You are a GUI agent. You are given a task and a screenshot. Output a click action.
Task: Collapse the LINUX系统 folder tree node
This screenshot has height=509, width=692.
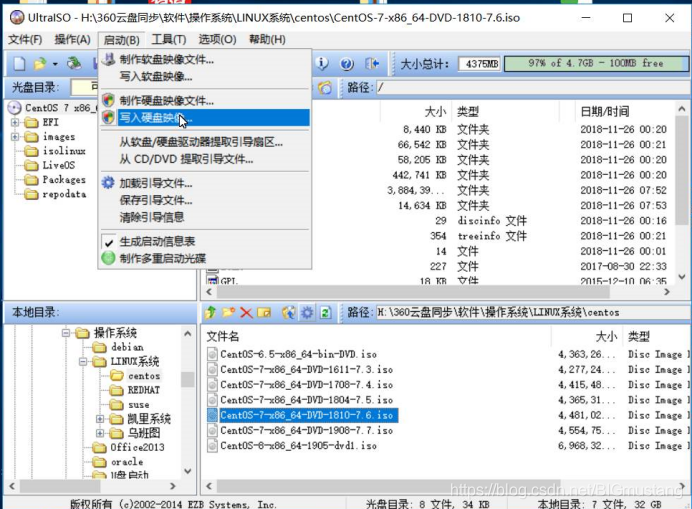(x=83, y=362)
